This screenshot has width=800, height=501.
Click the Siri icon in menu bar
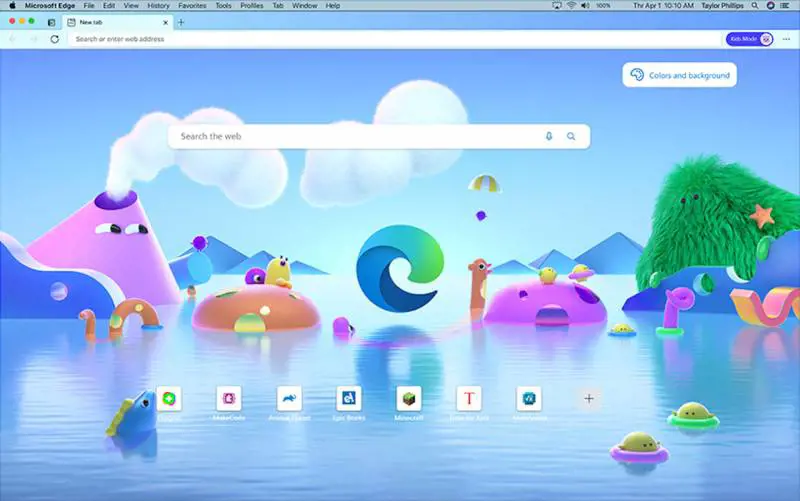[x=770, y=6]
